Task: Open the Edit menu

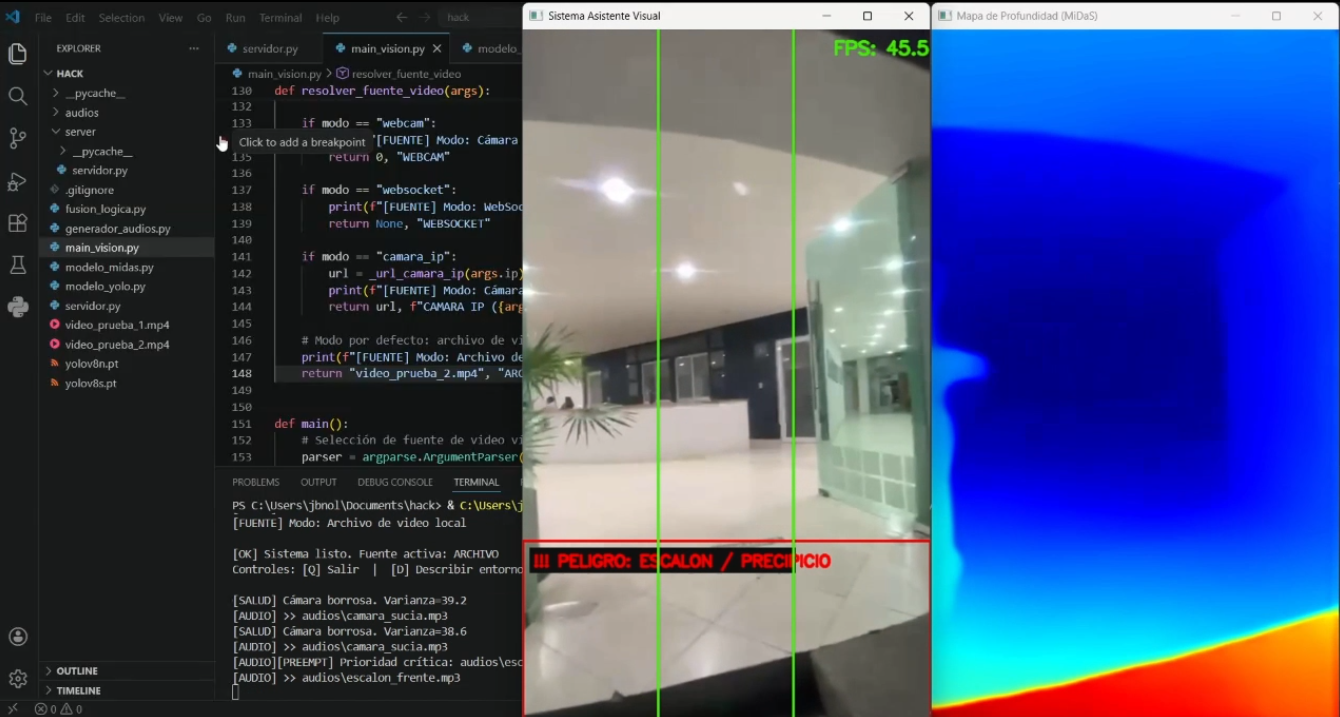Action: 75,18
